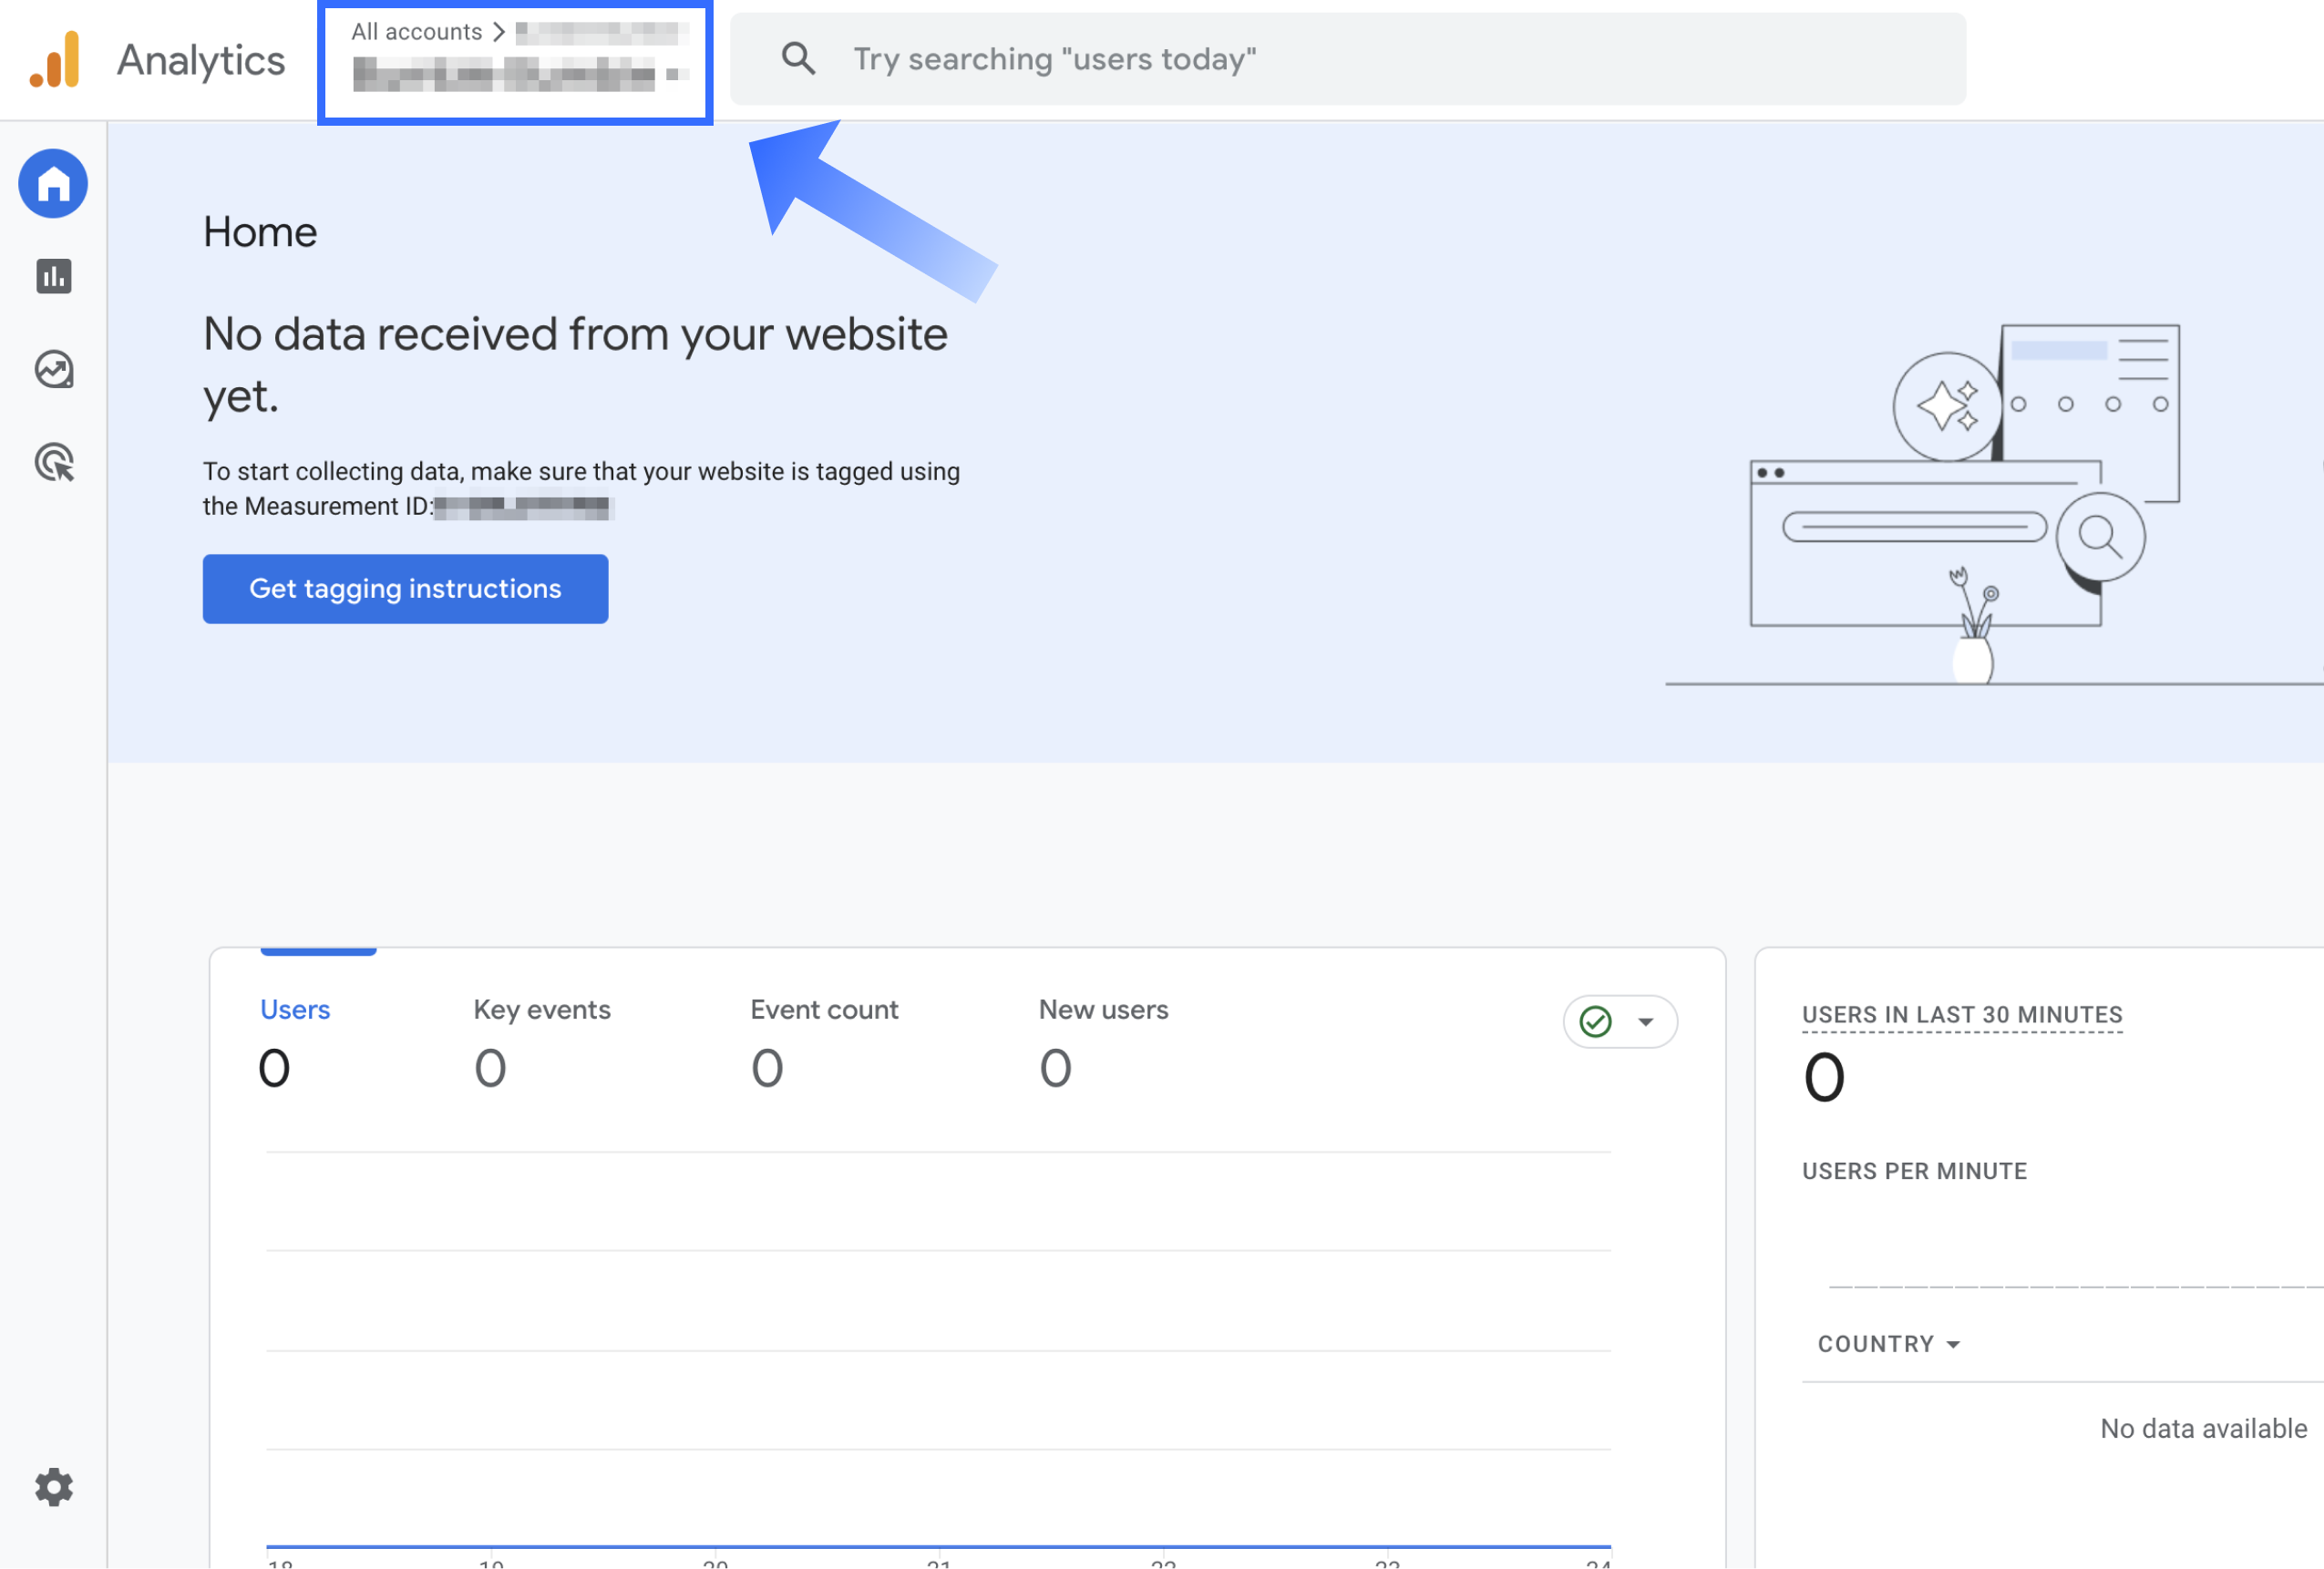
Task: Click the Analytics product title text
Action: (201, 60)
